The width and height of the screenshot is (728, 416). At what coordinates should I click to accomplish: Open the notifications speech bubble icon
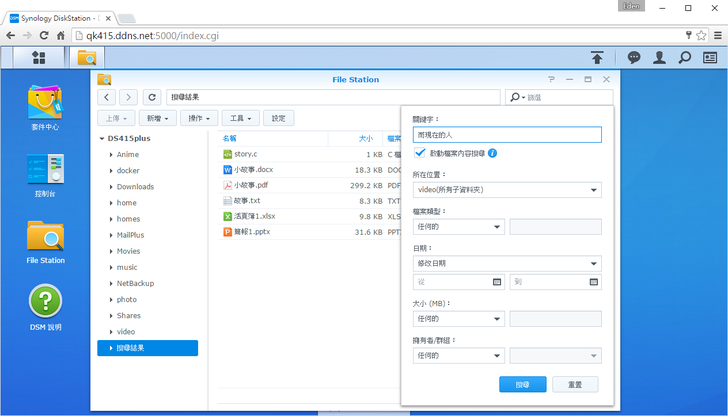[x=634, y=58]
